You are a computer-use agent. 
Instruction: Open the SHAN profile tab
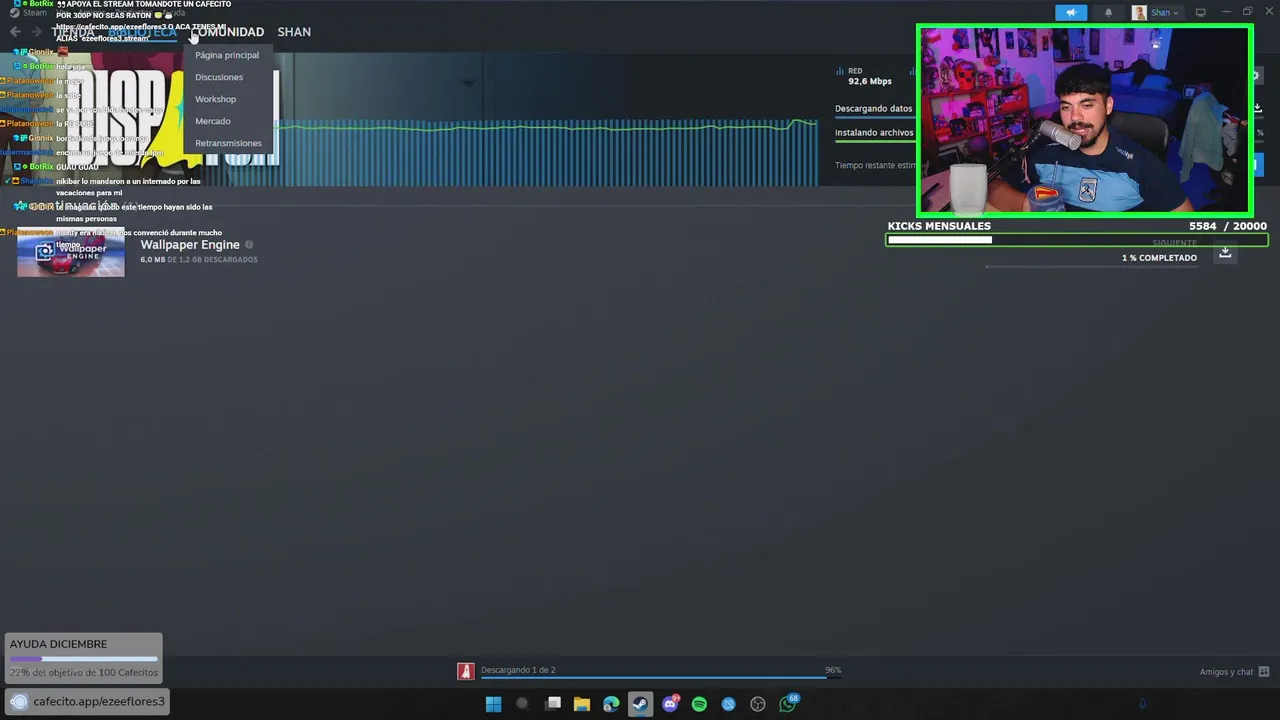coord(294,32)
